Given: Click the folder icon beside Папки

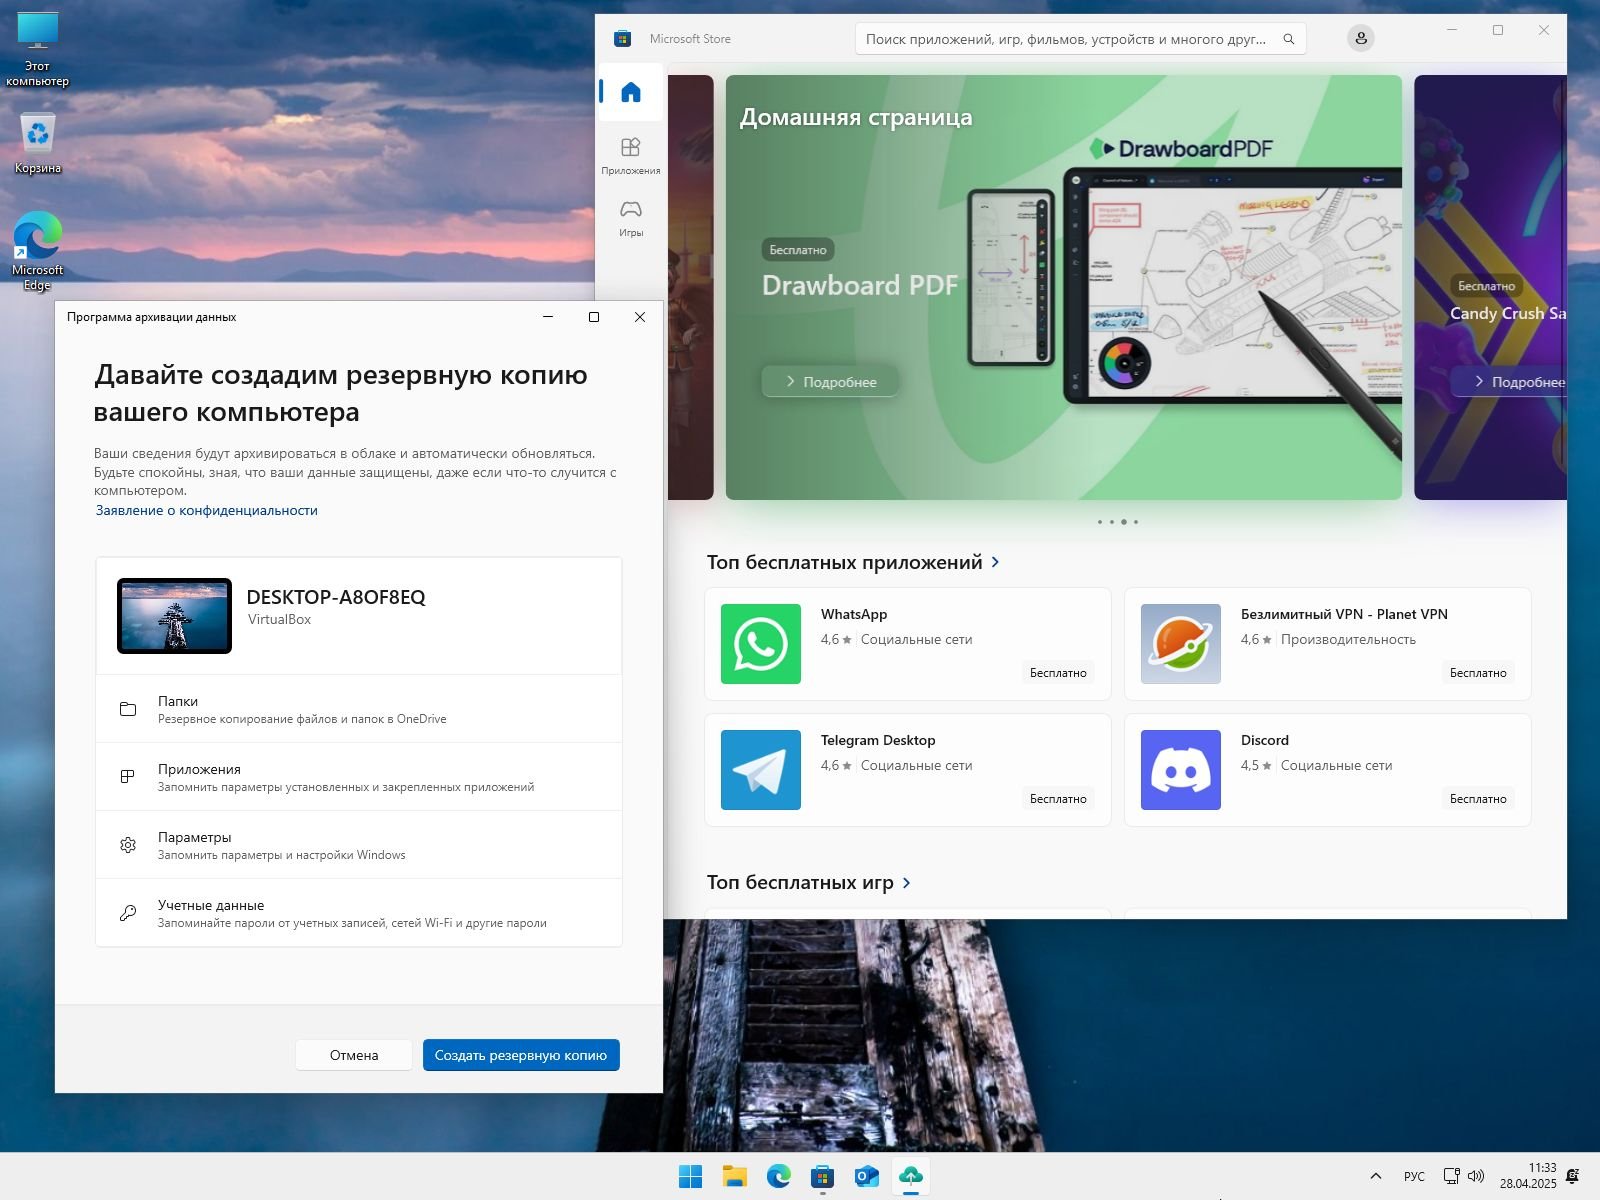Looking at the screenshot, I should [x=128, y=709].
